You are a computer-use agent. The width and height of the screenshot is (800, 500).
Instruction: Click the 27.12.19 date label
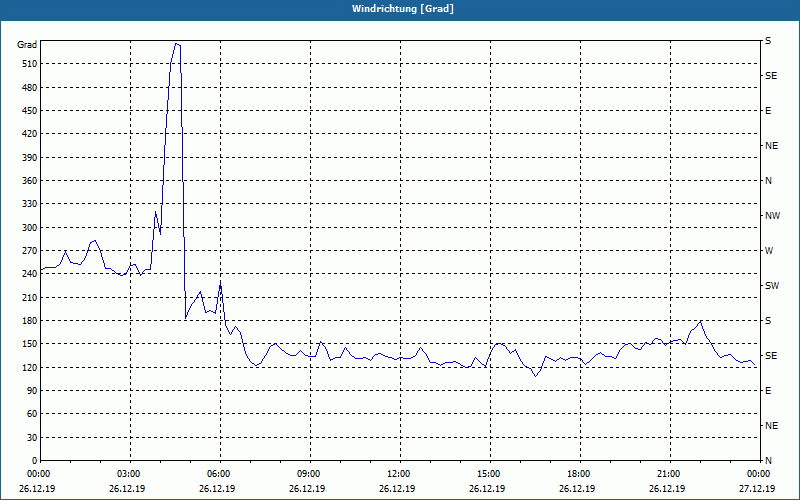[x=757, y=489]
